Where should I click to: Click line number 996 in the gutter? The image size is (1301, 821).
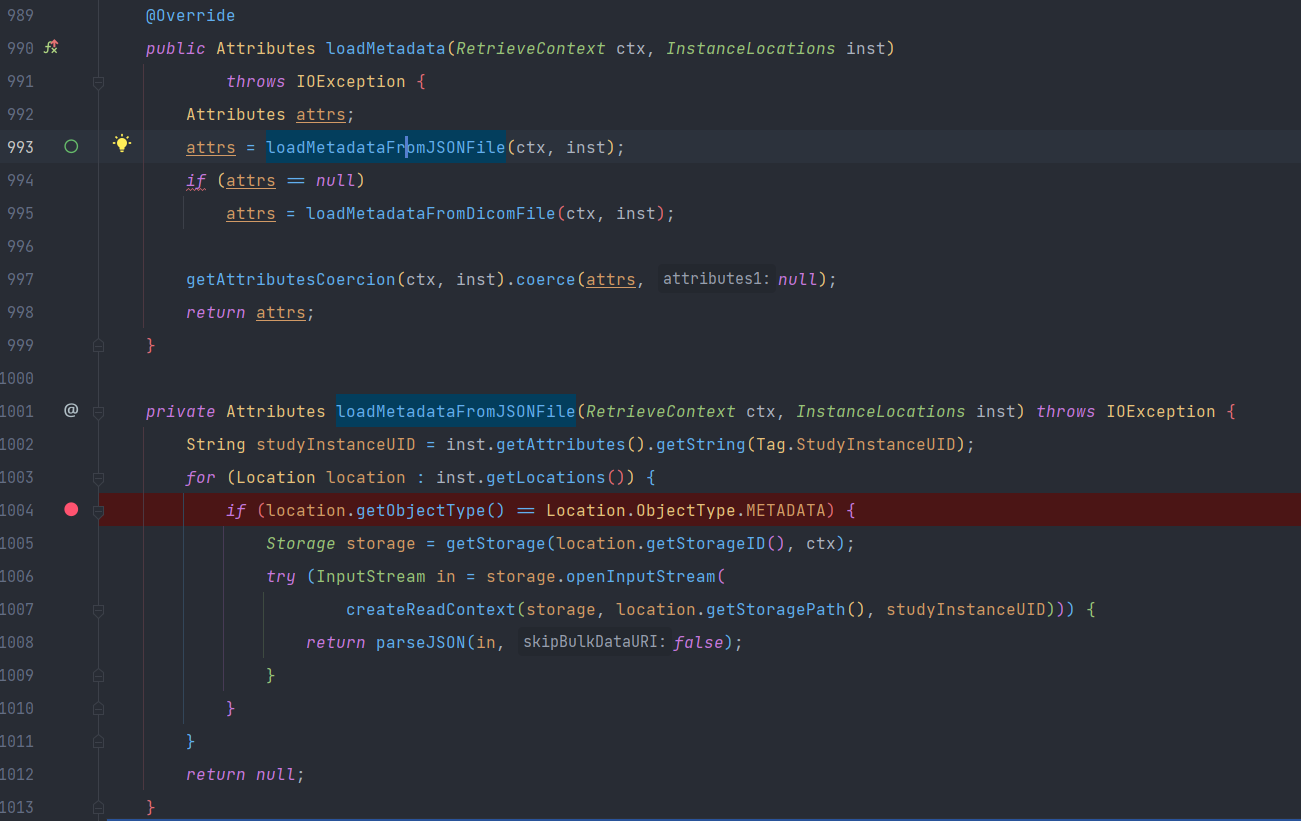coord(20,246)
